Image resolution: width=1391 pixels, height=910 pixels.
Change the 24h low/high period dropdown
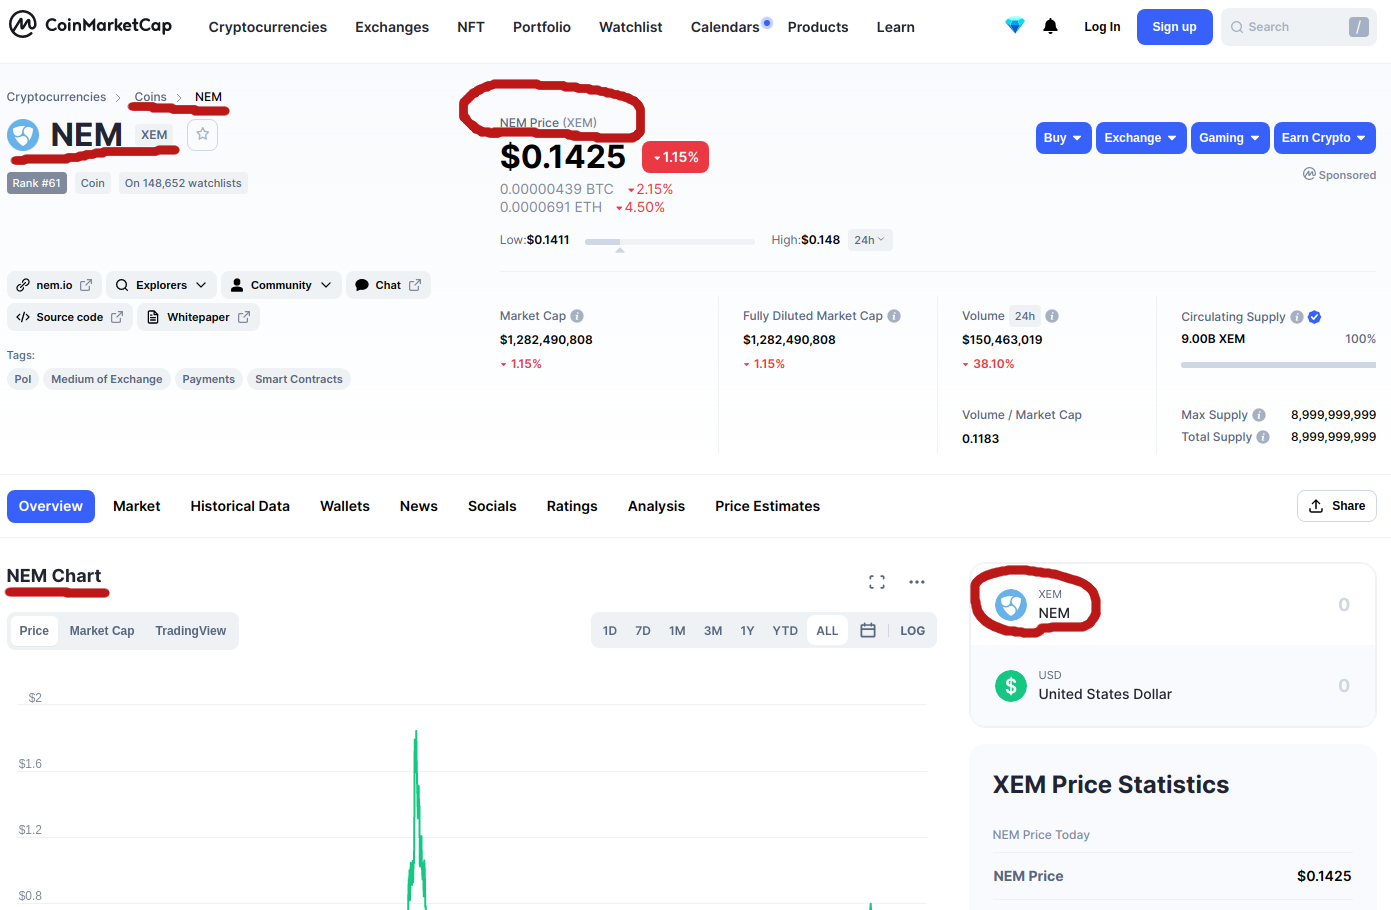[870, 240]
